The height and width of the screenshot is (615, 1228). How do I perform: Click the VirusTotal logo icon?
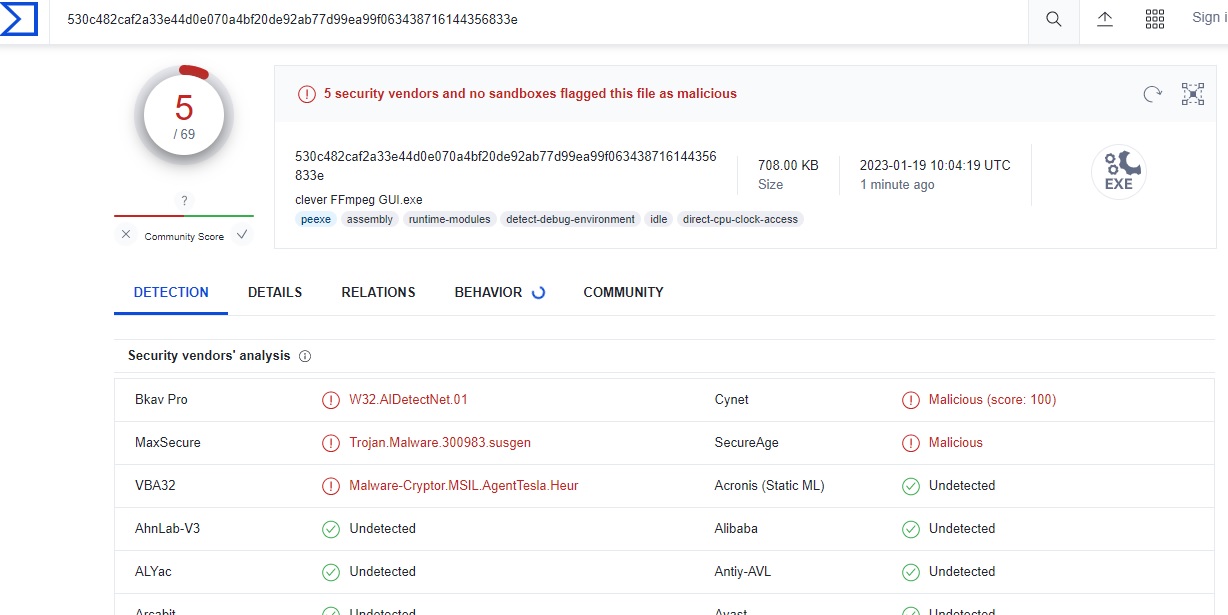(x=19, y=19)
